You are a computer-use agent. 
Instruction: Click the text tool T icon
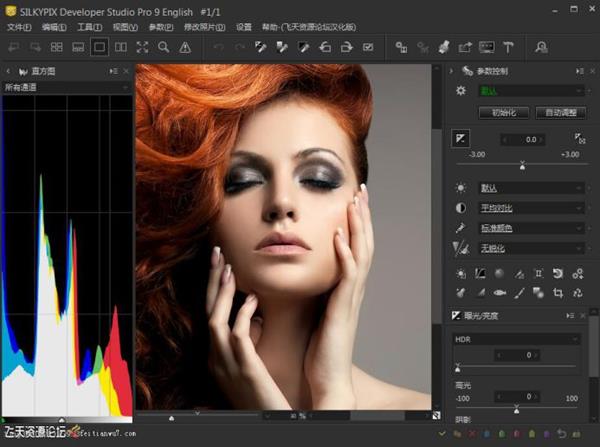point(508,47)
